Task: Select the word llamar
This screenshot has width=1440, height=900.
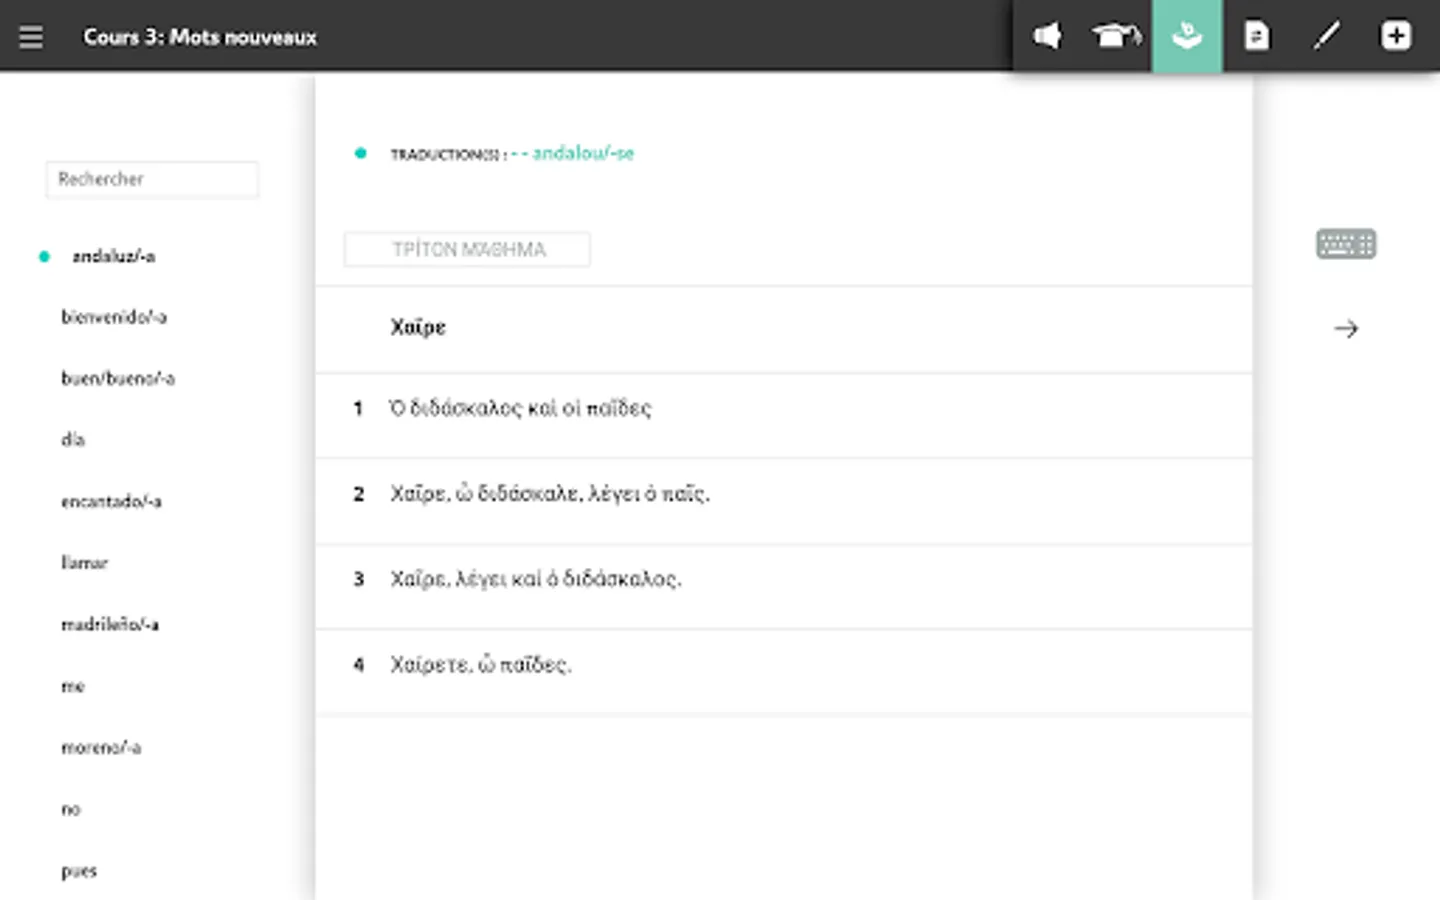Action: [84, 562]
